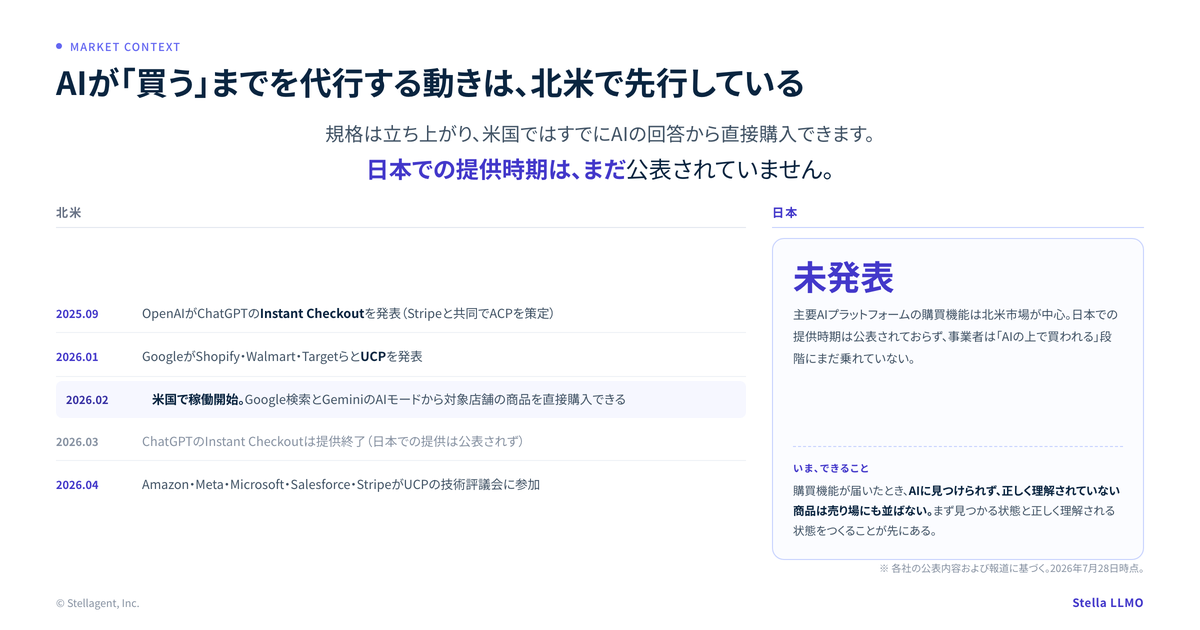Click the footnote ※ 各社の公表内容および報道に基づく

(x=1011, y=568)
